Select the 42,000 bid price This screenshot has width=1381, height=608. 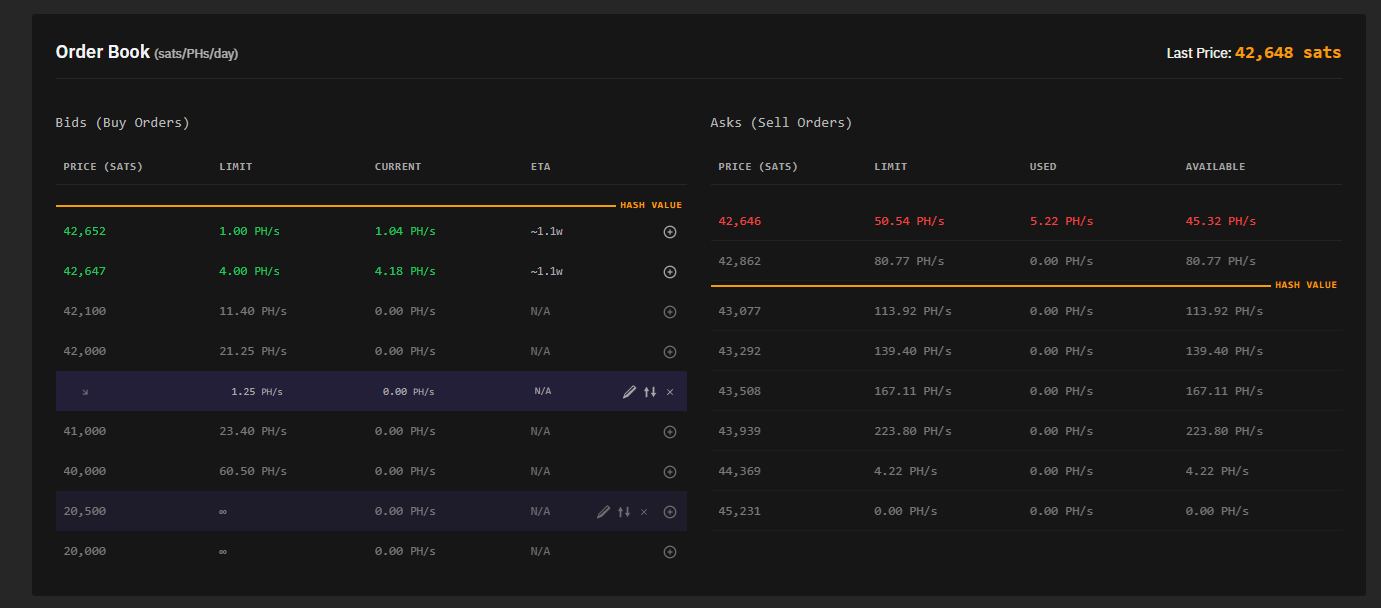(84, 351)
